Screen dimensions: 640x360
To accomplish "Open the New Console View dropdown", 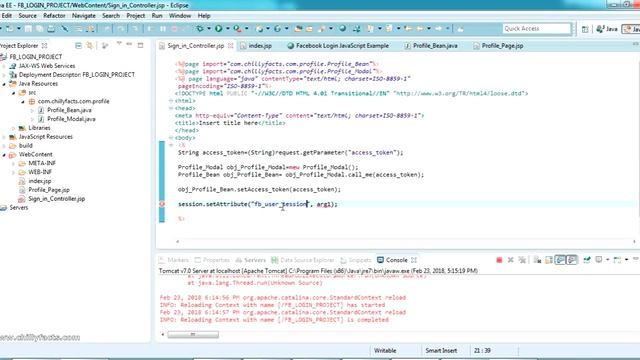I will (627, 260).
